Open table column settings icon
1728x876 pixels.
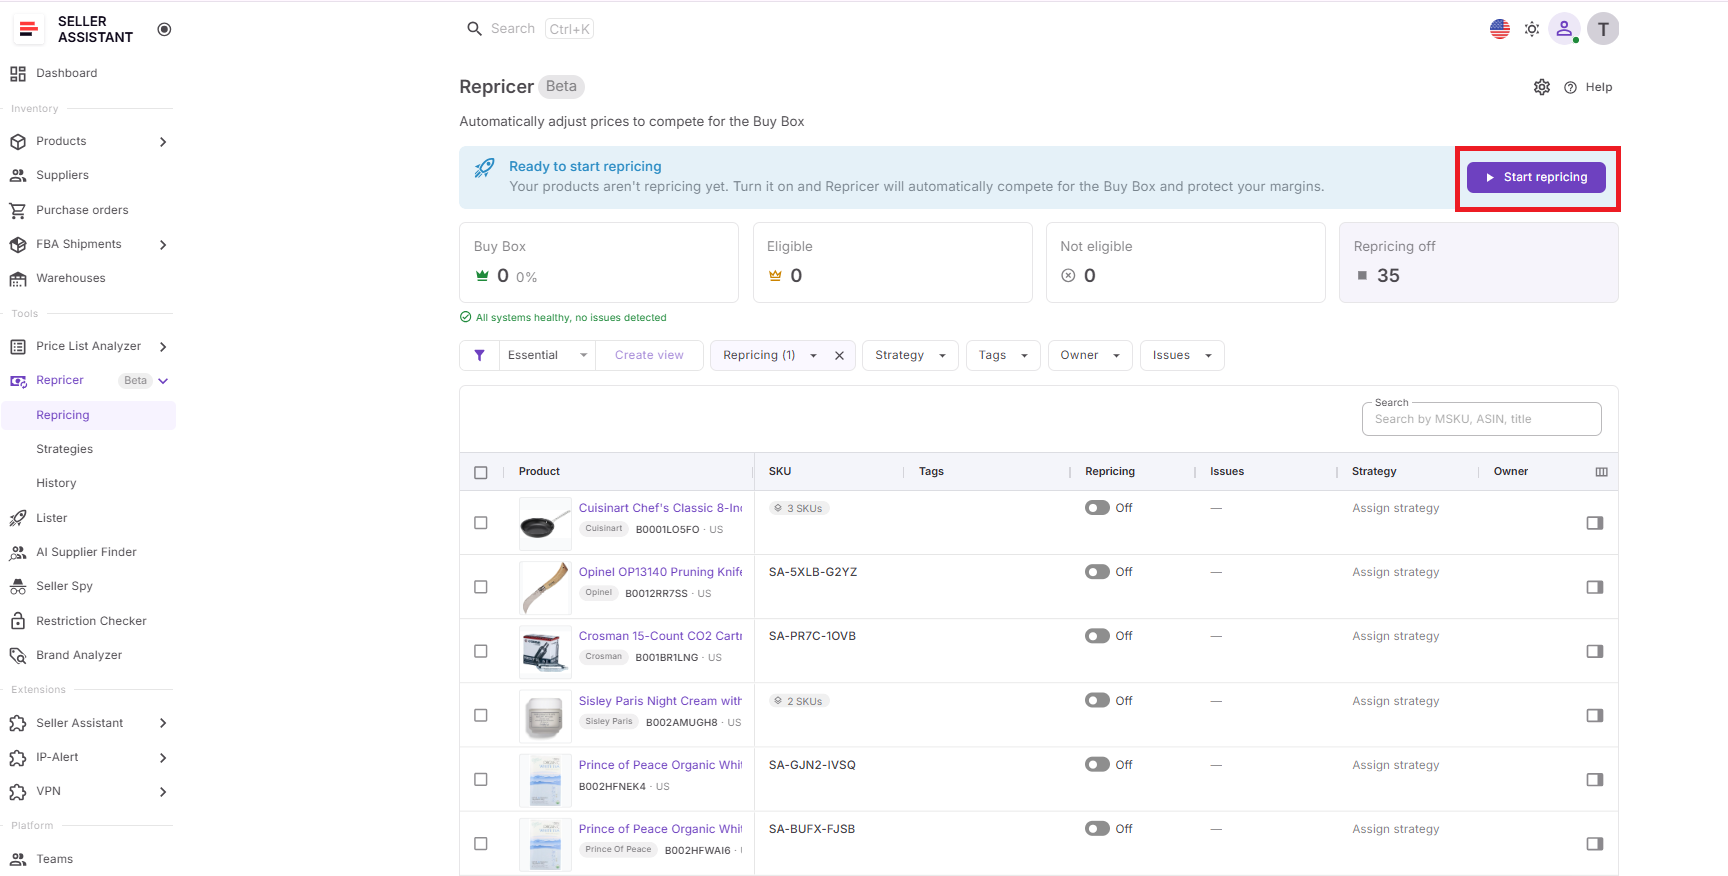pyautogui.click(x=1601, y=472)
